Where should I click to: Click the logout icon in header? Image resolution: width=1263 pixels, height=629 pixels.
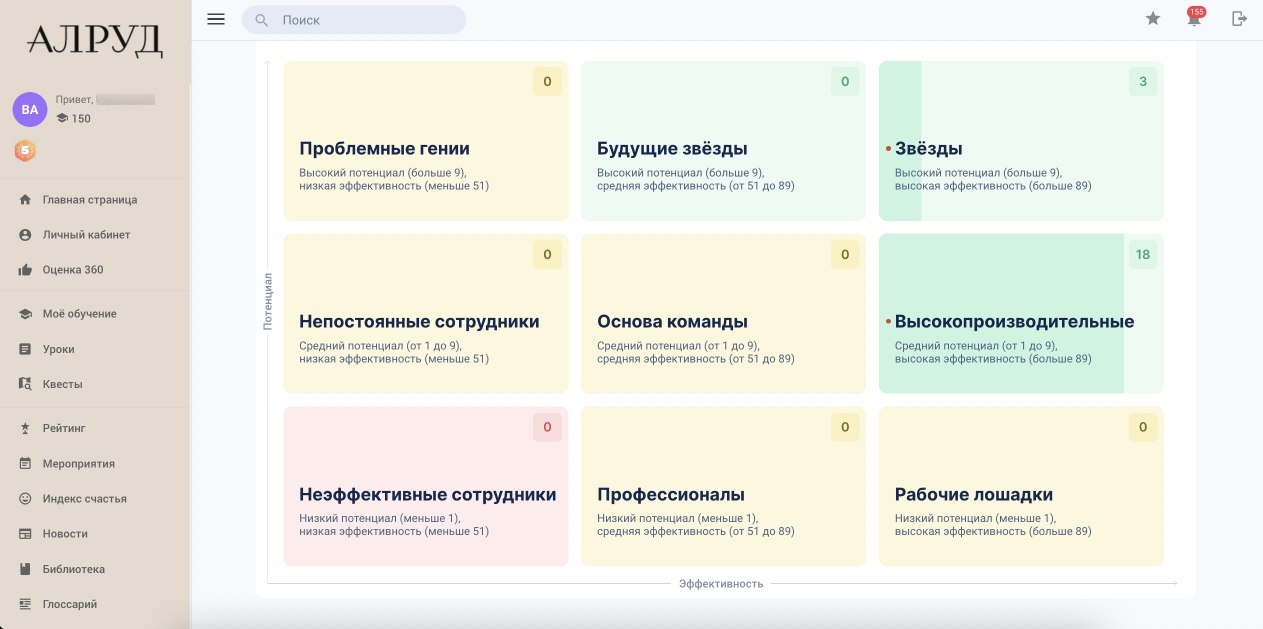coord(1239,19)
